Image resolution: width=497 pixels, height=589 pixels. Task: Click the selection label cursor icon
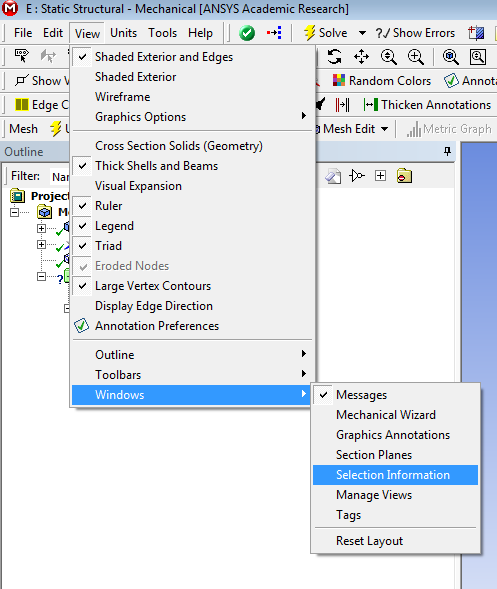(21, 56)
